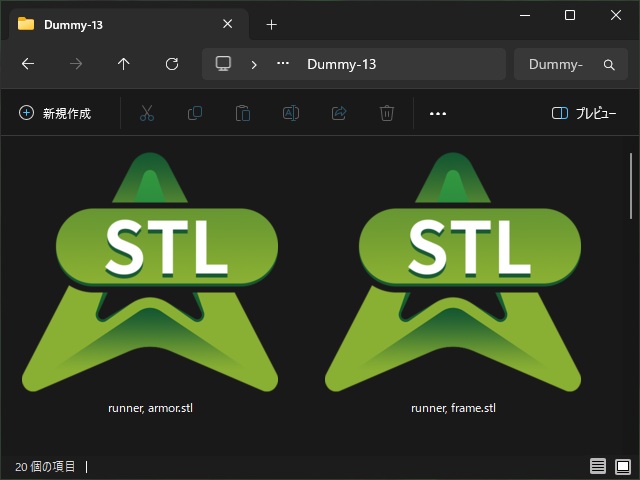This screenshot has height=480, width=640.
Task: Click the 20 個の項目 status text
Action: pyautogui.click(x=45, y=466)
